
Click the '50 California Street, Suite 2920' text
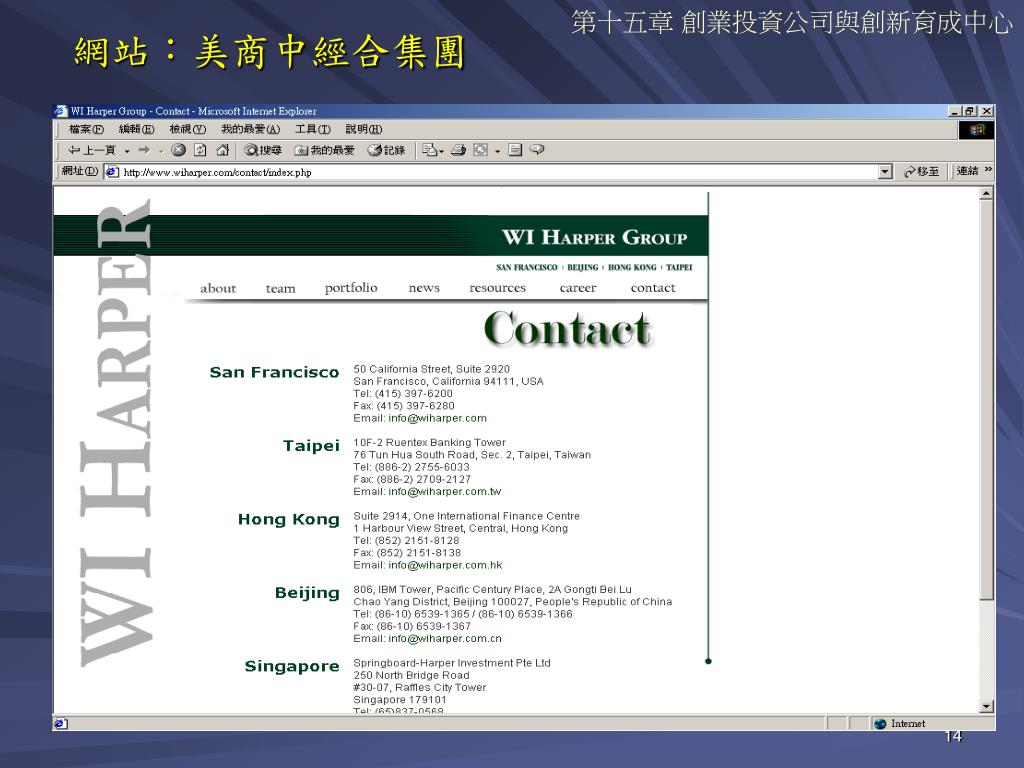pyautogui.click(x=432, y=369)
